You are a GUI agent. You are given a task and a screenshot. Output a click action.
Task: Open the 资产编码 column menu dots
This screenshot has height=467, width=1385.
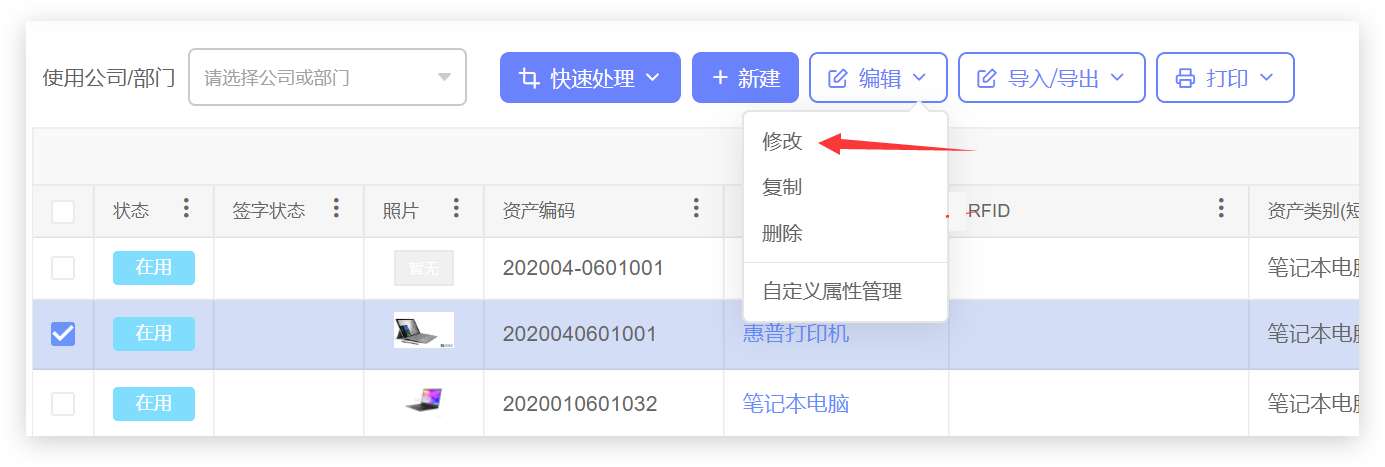click(x=696, y=208)
